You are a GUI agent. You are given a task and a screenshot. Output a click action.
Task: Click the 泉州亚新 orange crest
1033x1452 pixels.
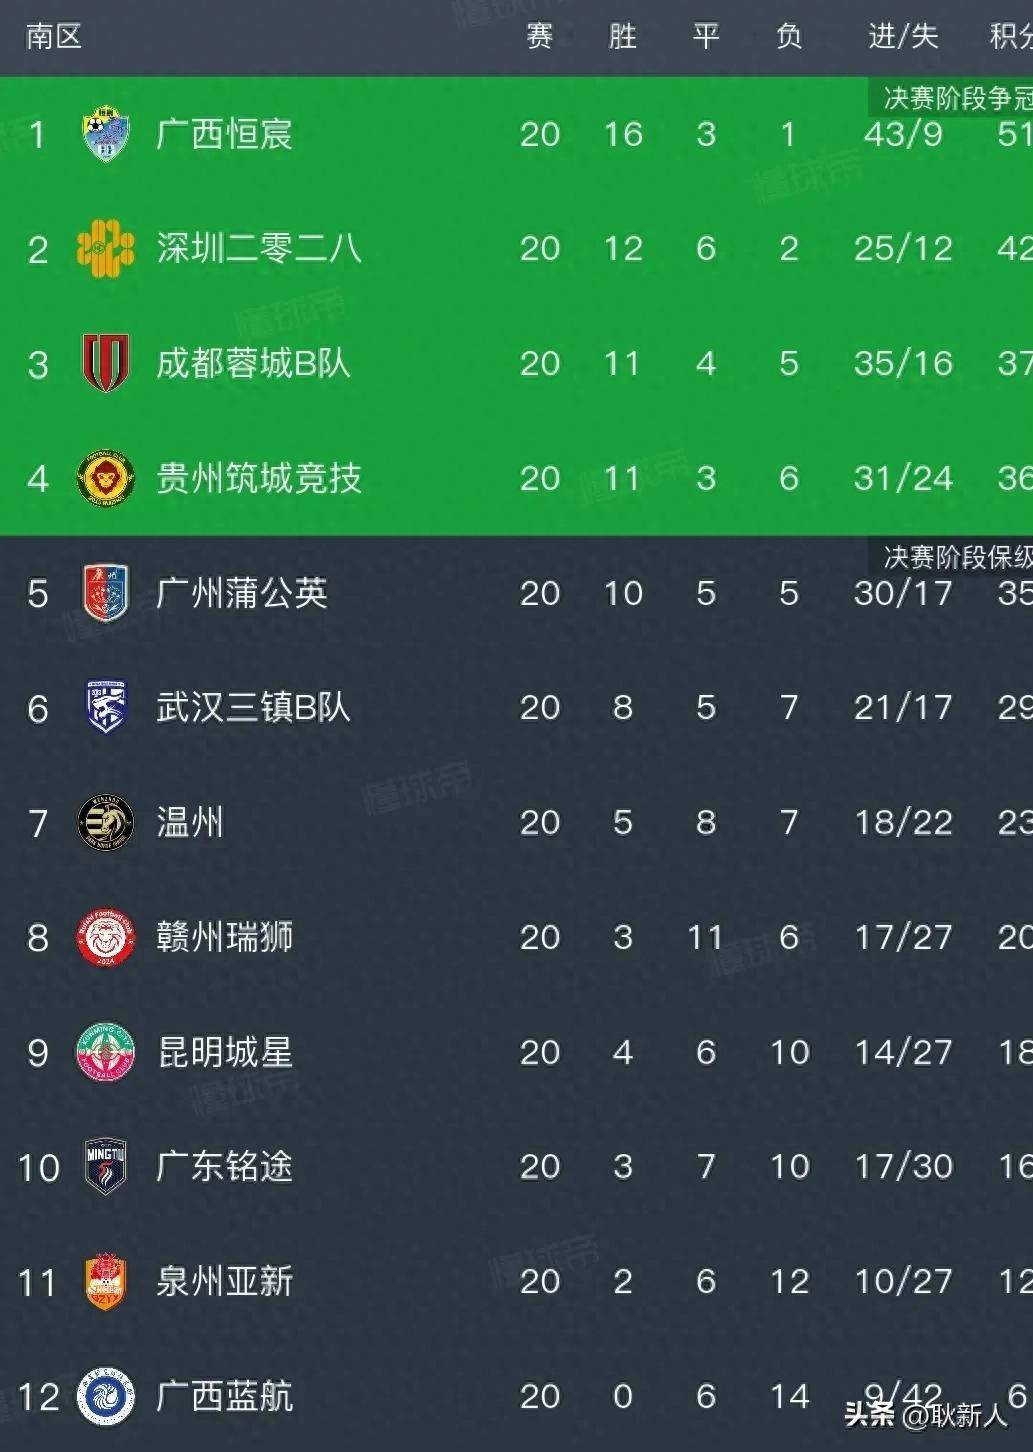[x=106, y=1281]
